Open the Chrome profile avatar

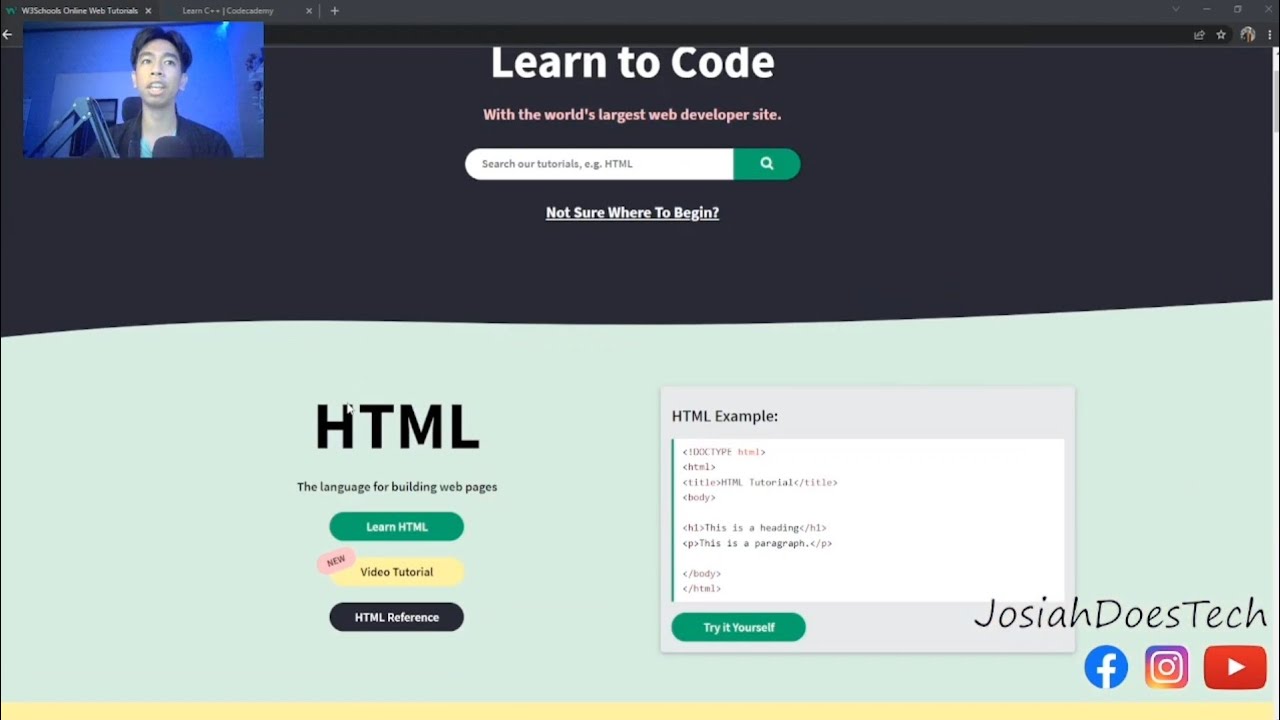(1247, 34)
